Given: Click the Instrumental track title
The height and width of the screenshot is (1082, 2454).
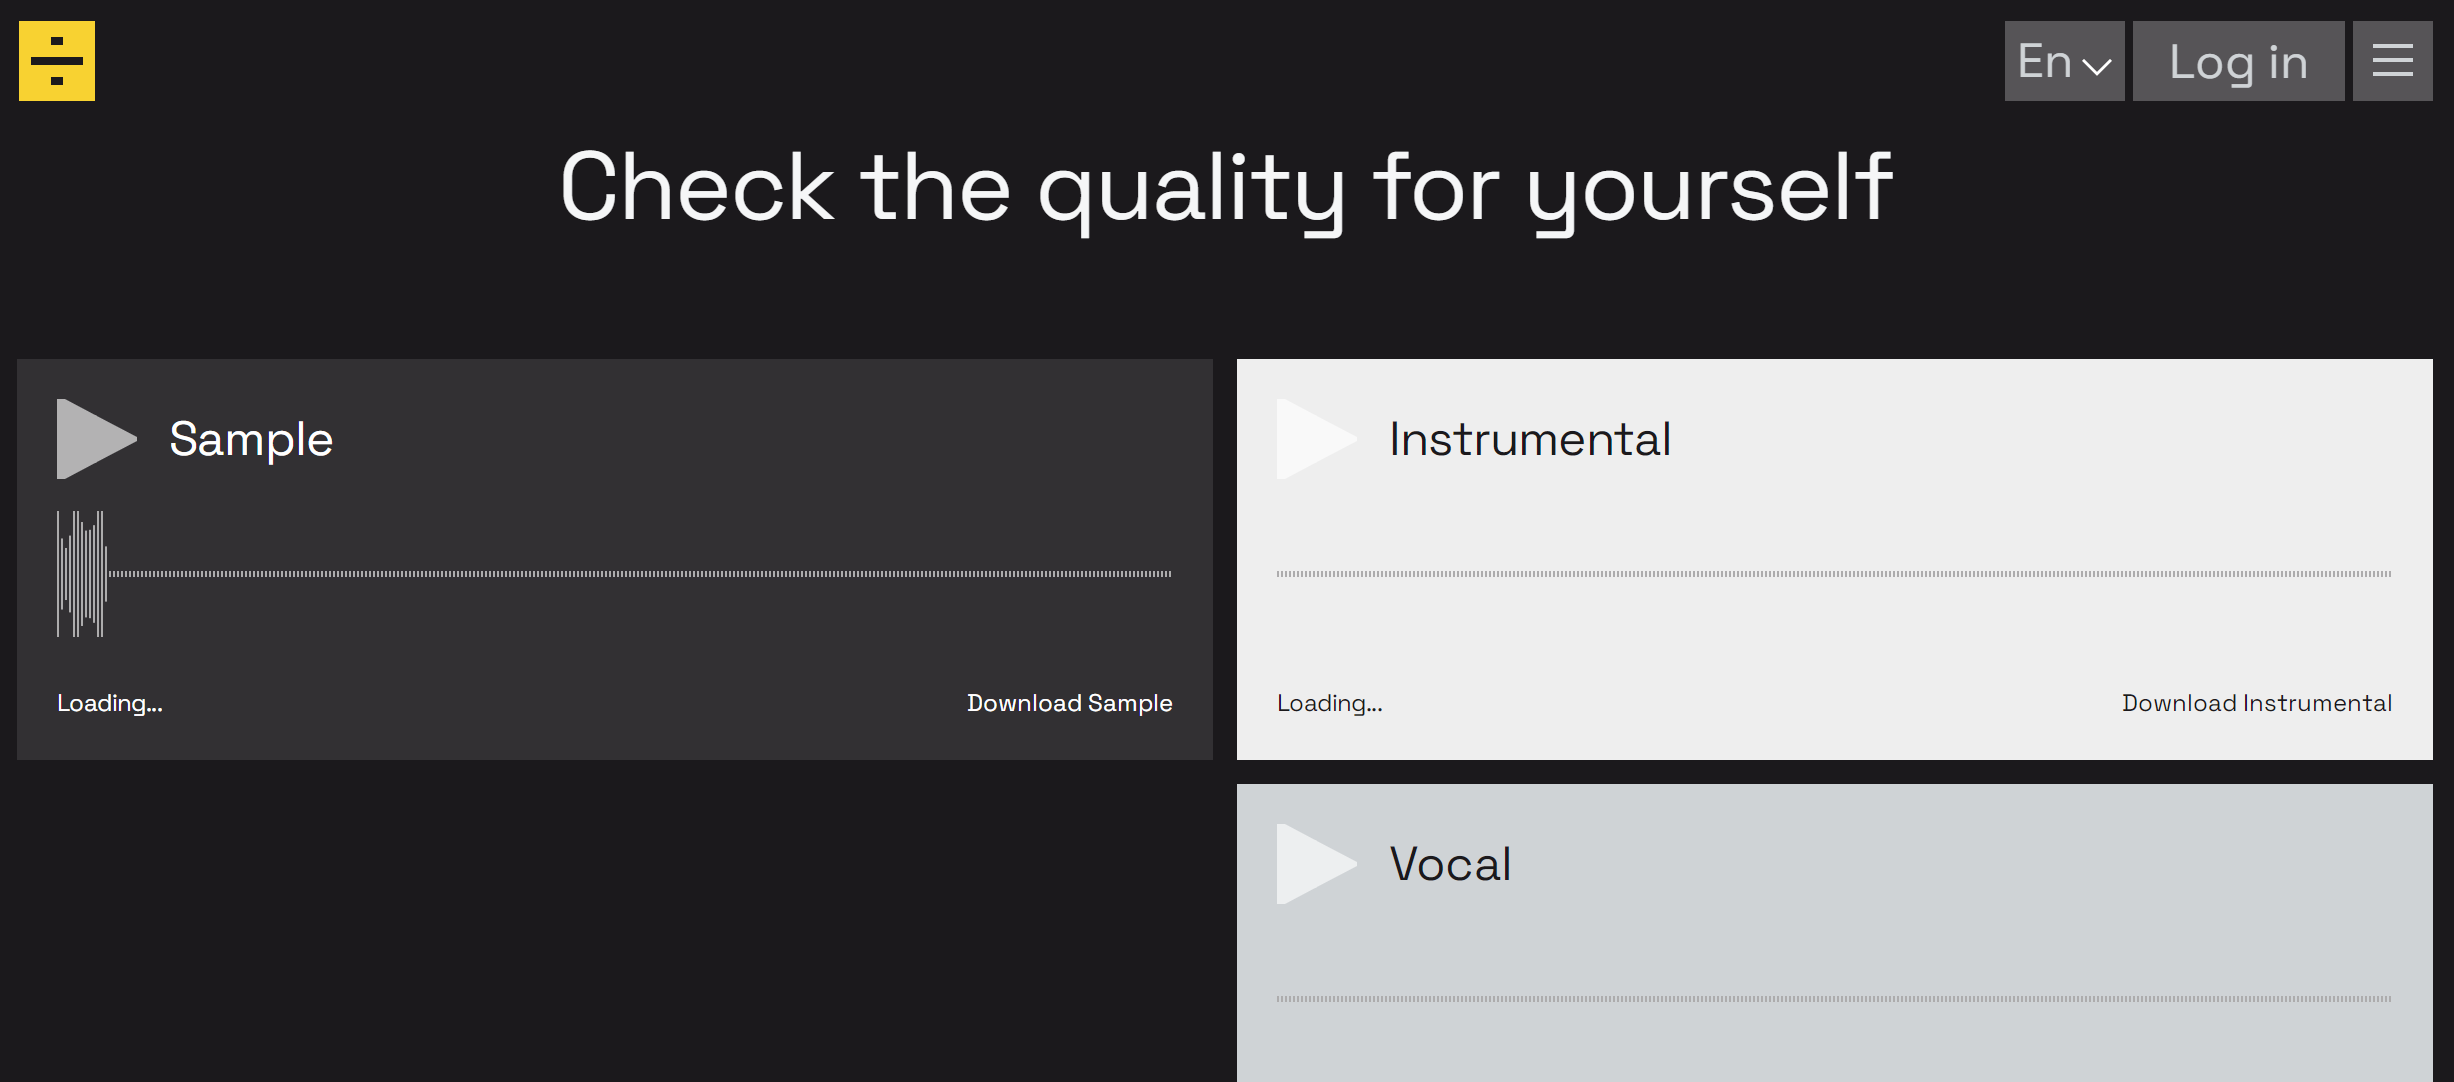Looking at the screenshot, I should tap(1530, 439).
